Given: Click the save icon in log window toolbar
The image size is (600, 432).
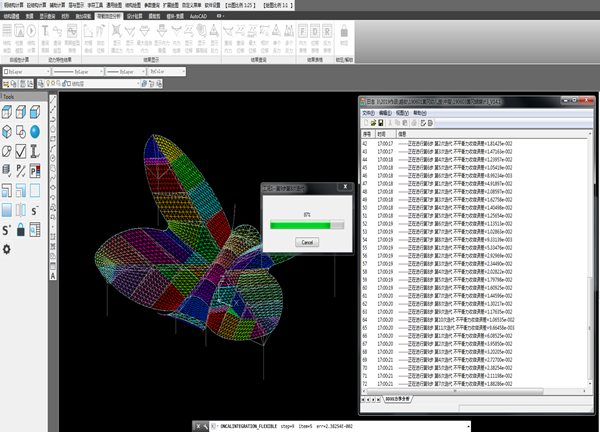Looking at the screenshot, I should pyautogui.click(x=381, y=122).
